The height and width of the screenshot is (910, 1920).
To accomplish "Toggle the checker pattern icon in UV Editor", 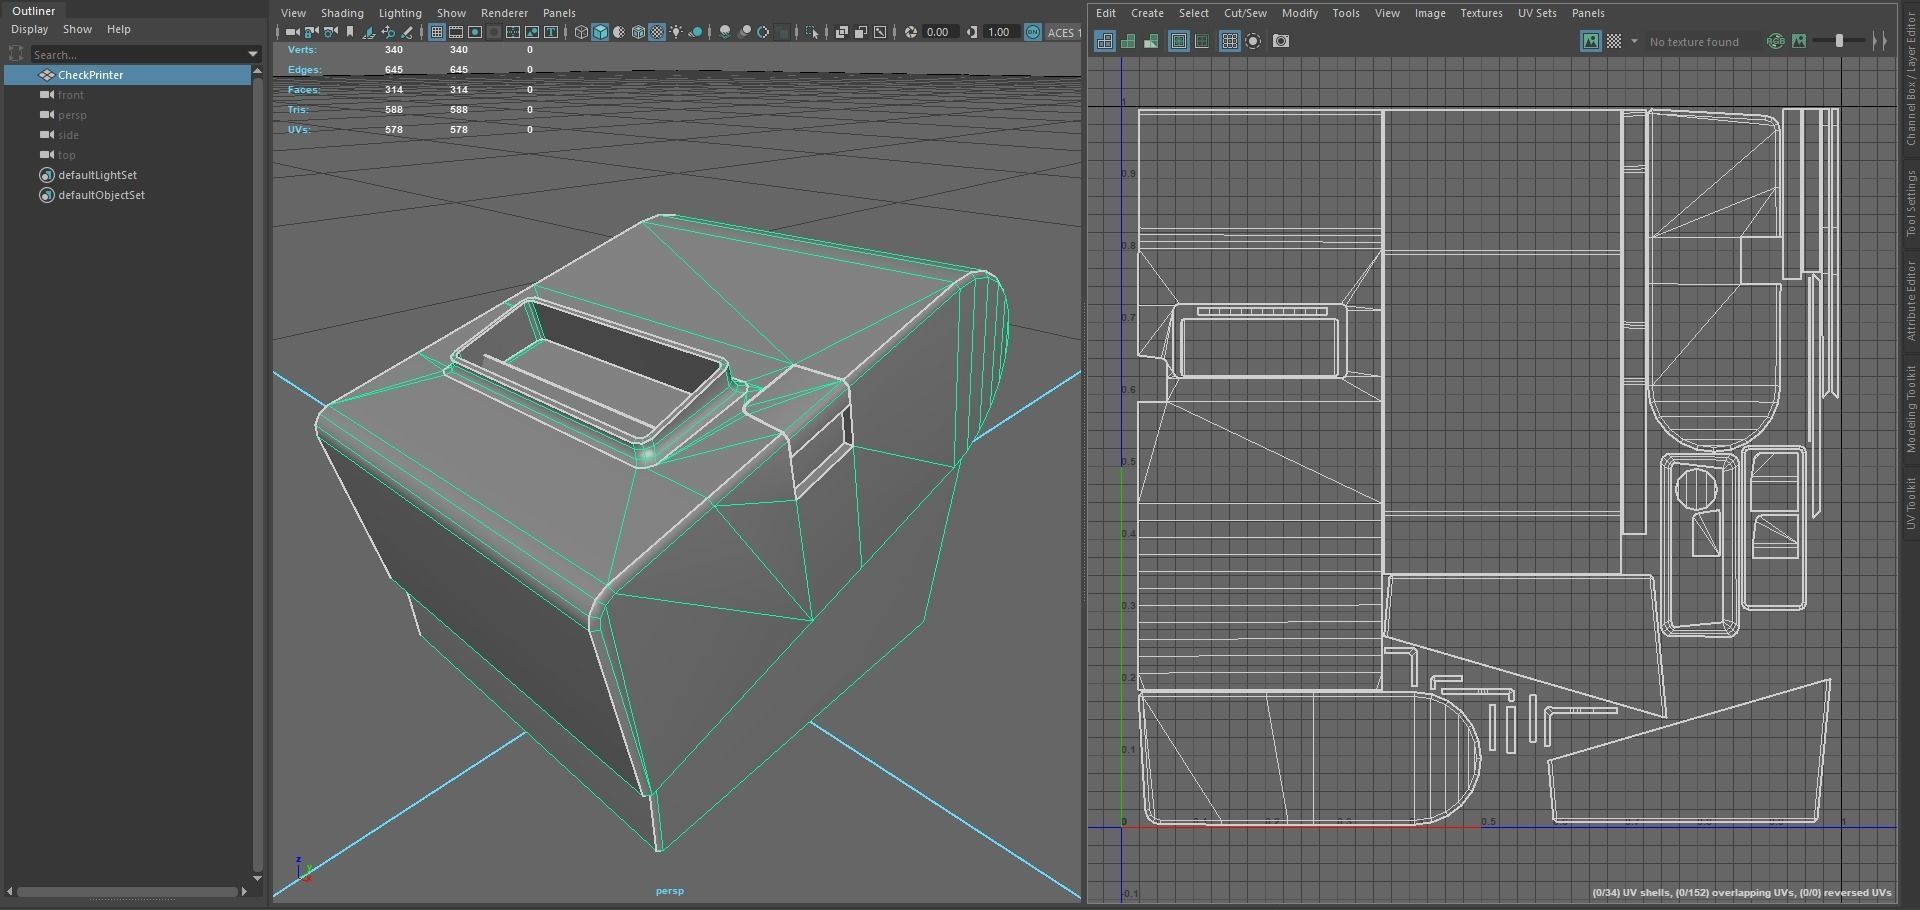I will [x=1614, y=41].
